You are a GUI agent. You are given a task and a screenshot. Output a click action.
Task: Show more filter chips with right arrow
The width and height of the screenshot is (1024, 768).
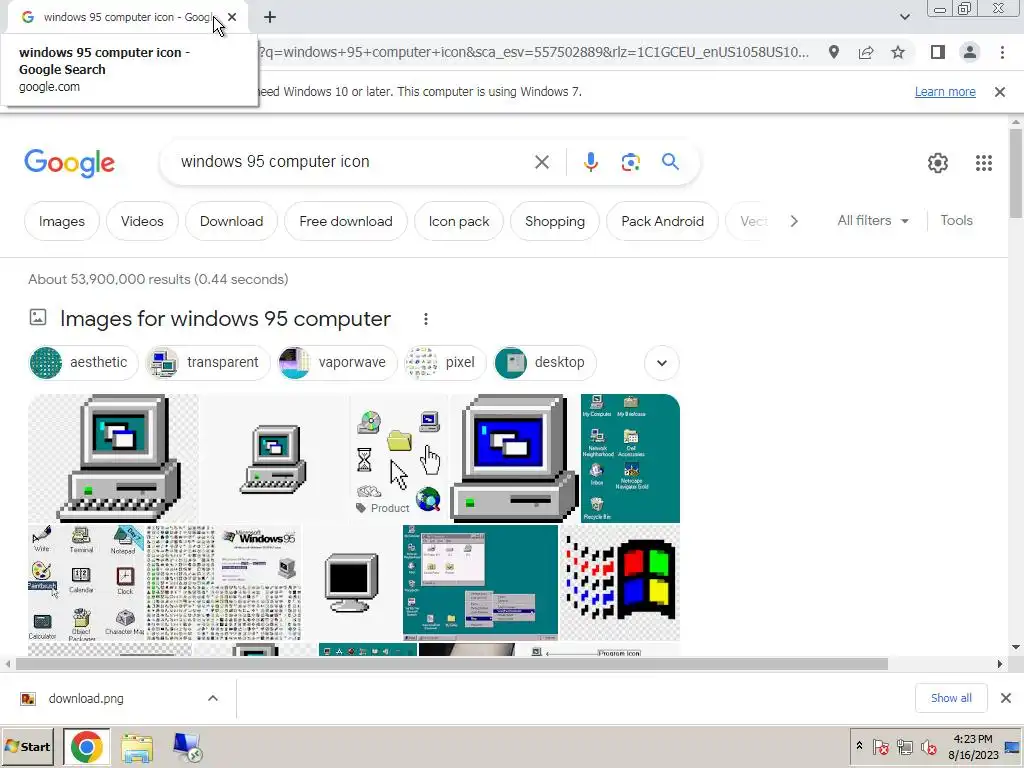click(x=793, y=221)
